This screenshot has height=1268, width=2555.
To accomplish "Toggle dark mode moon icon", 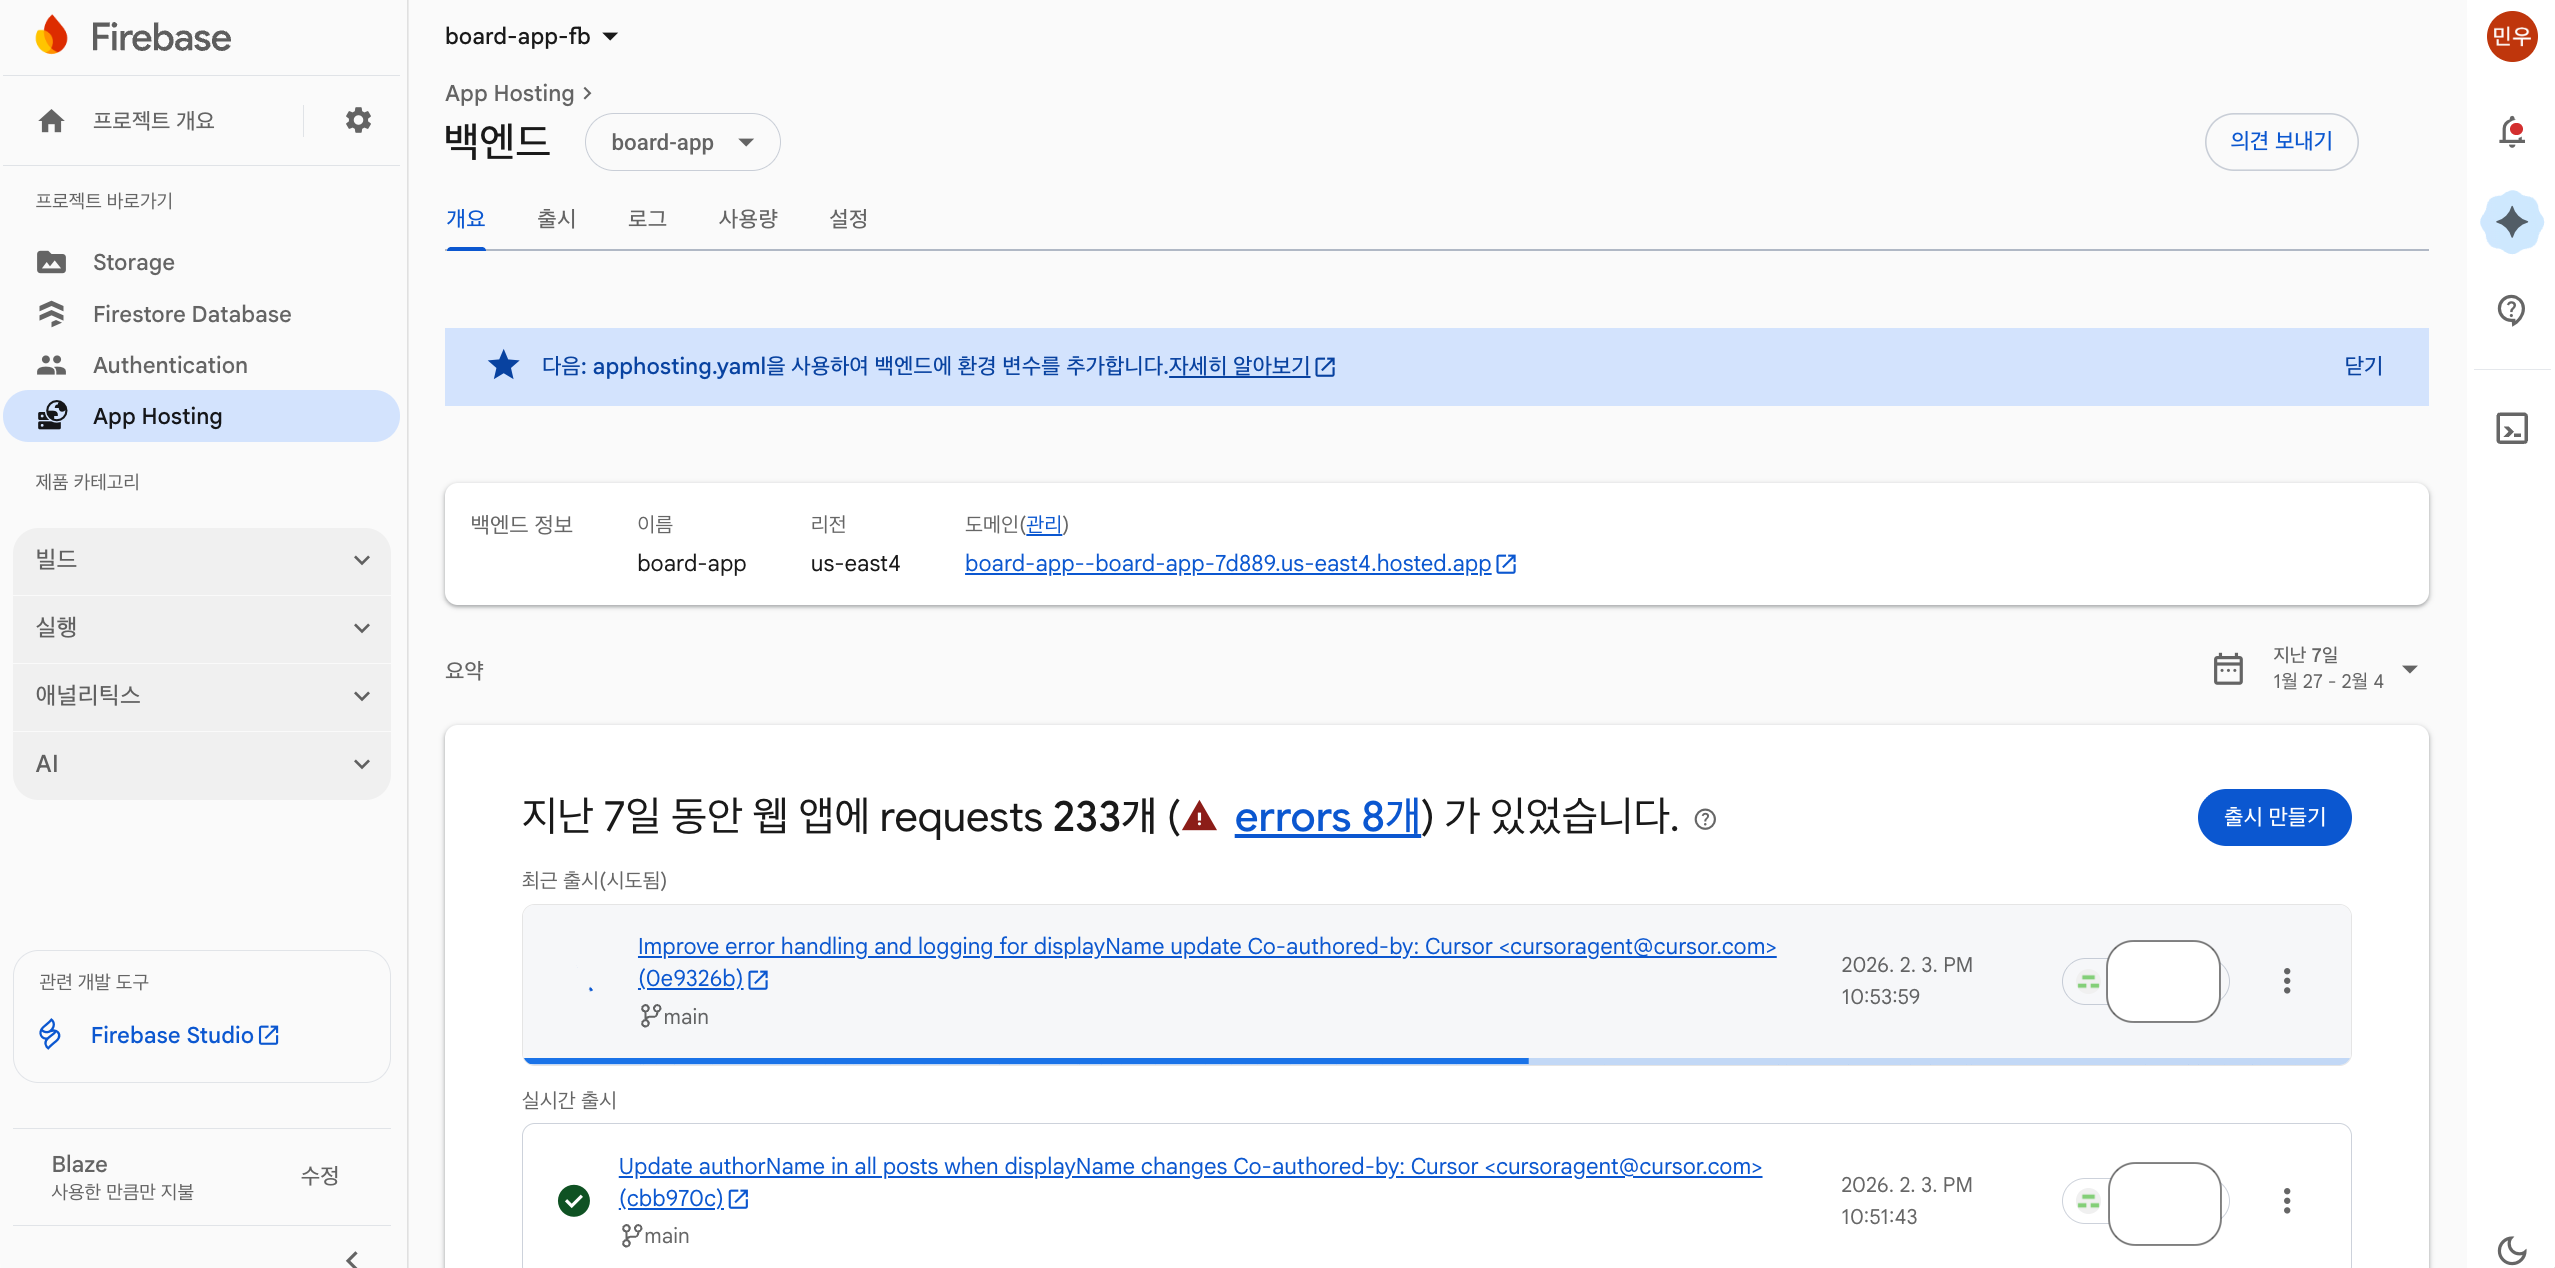I will [2511, 1250].
